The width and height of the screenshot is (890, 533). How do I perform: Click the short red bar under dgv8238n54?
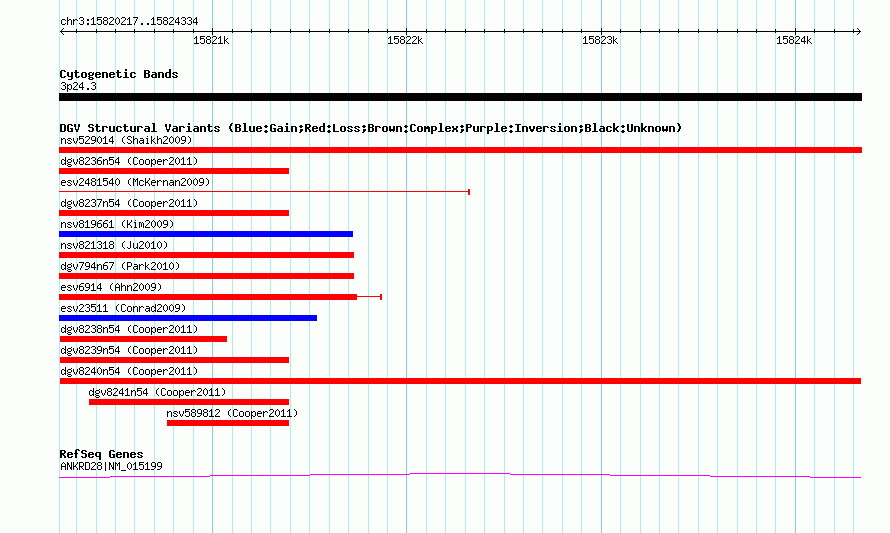[143, 339]
